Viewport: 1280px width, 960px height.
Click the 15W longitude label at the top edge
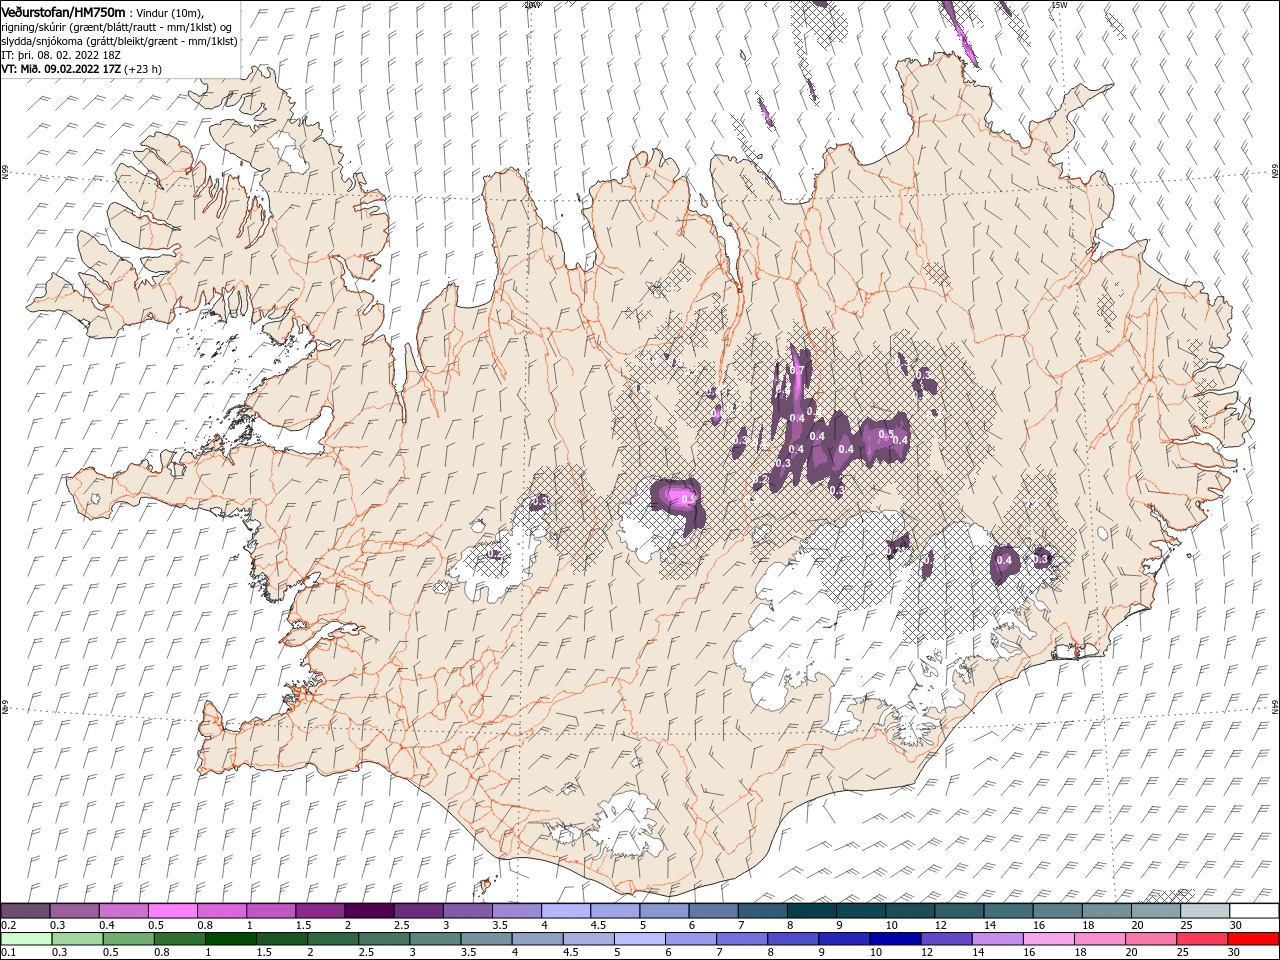(x=1058, y=4)
